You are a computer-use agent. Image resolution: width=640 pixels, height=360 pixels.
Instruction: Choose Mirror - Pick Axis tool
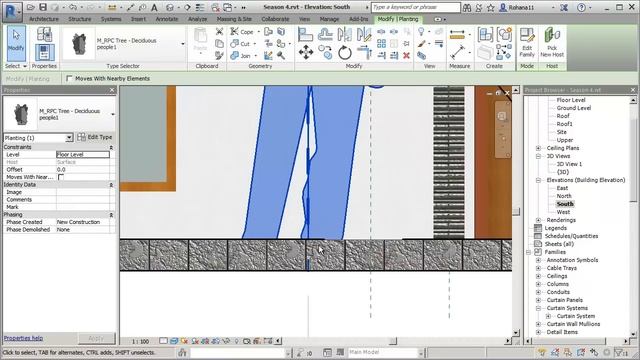click(x=345, y=34)
